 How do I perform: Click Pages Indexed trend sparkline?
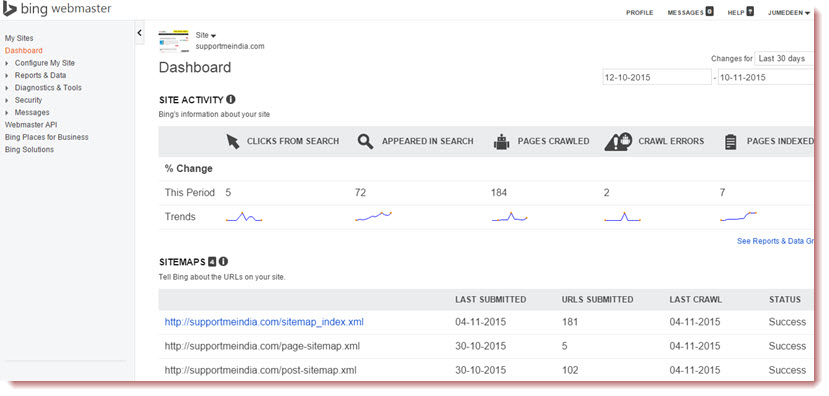[738, 216]
